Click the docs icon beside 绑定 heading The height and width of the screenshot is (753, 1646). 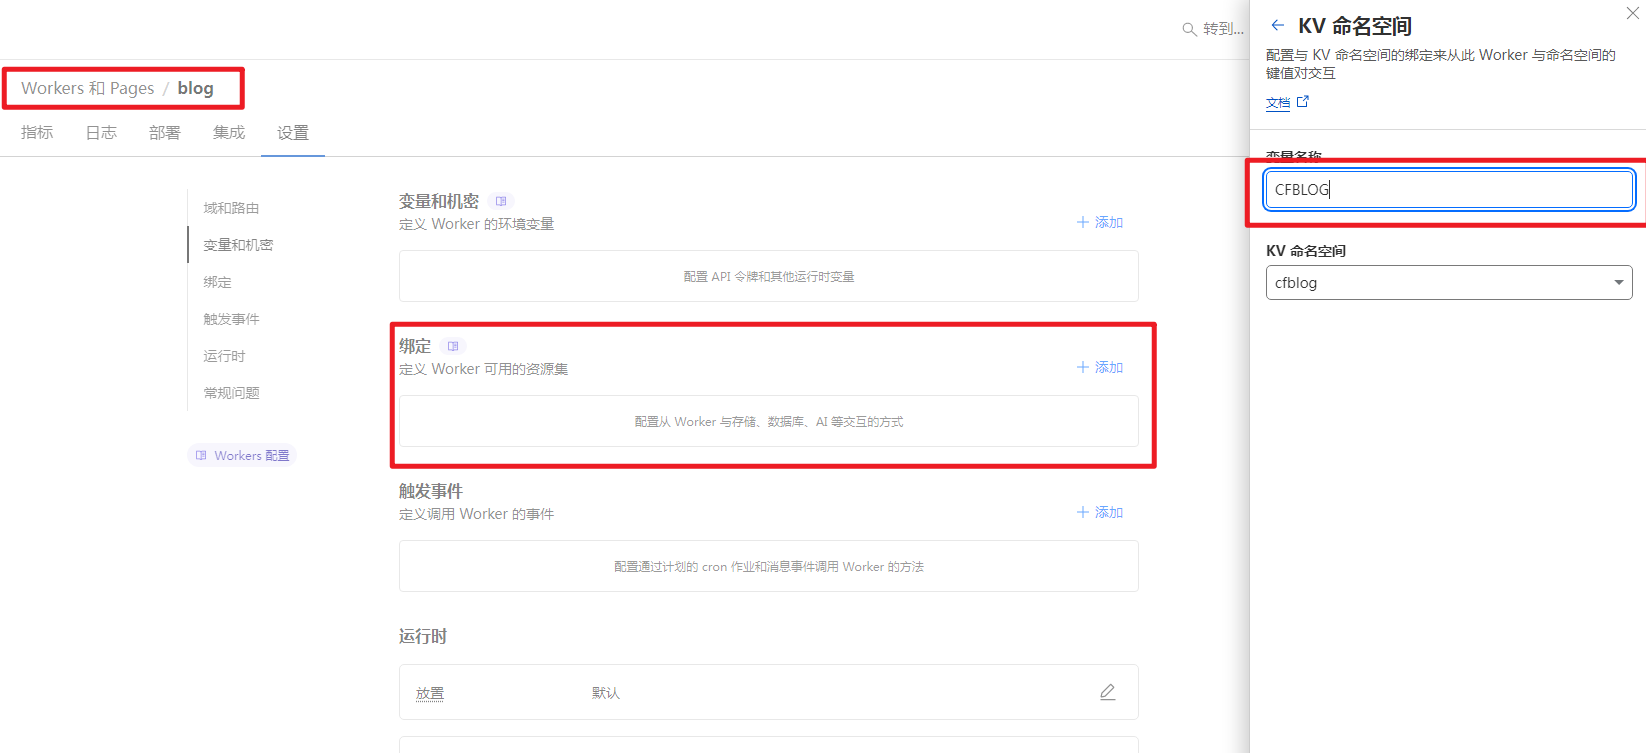coord(453,346)
